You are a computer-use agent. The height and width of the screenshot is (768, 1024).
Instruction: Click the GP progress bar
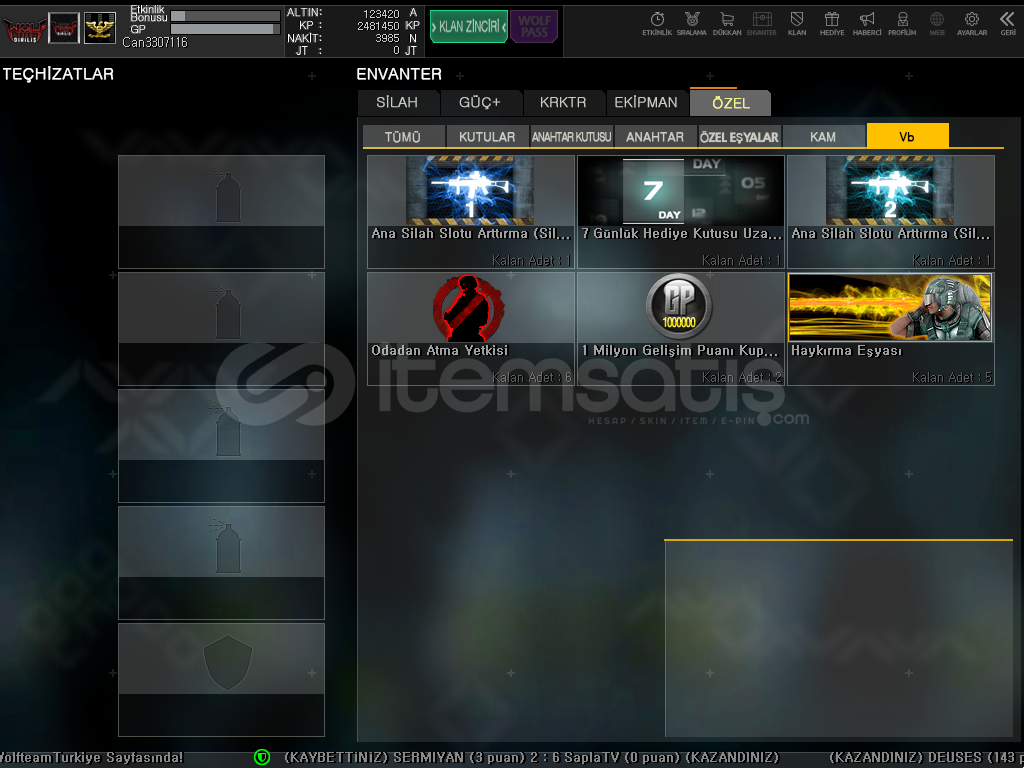[225, 29]
